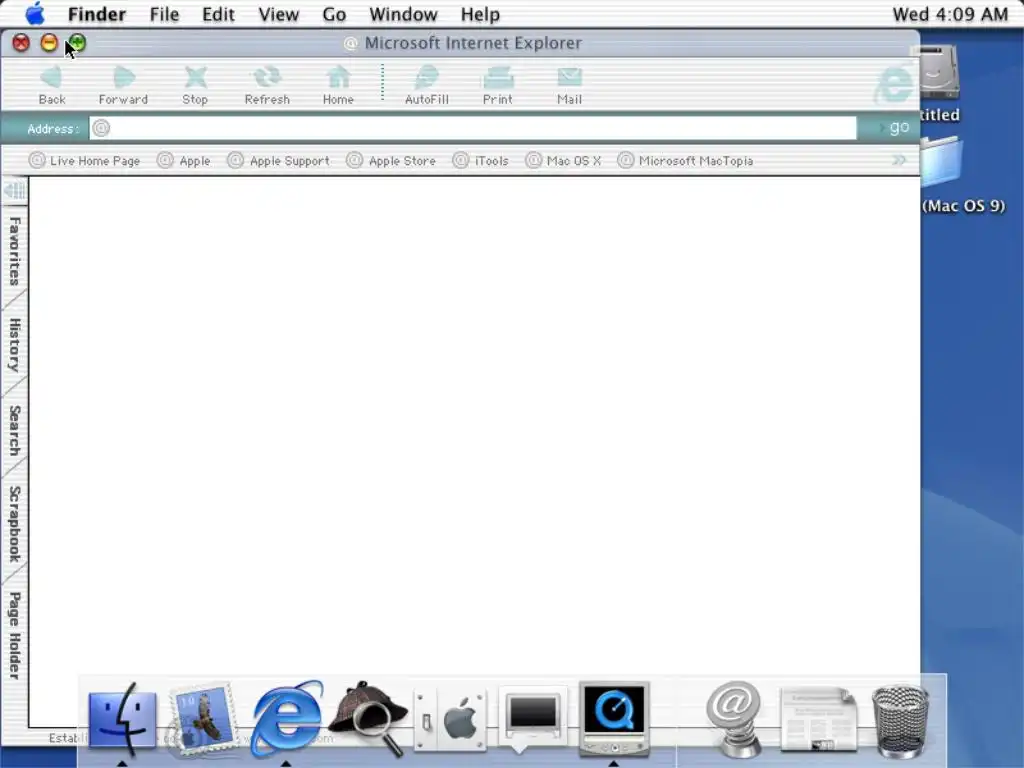The height and width of the screenshot is (768, 1024).
Task: Open the Apple favorites bar link
Action: tap(184, 161)
